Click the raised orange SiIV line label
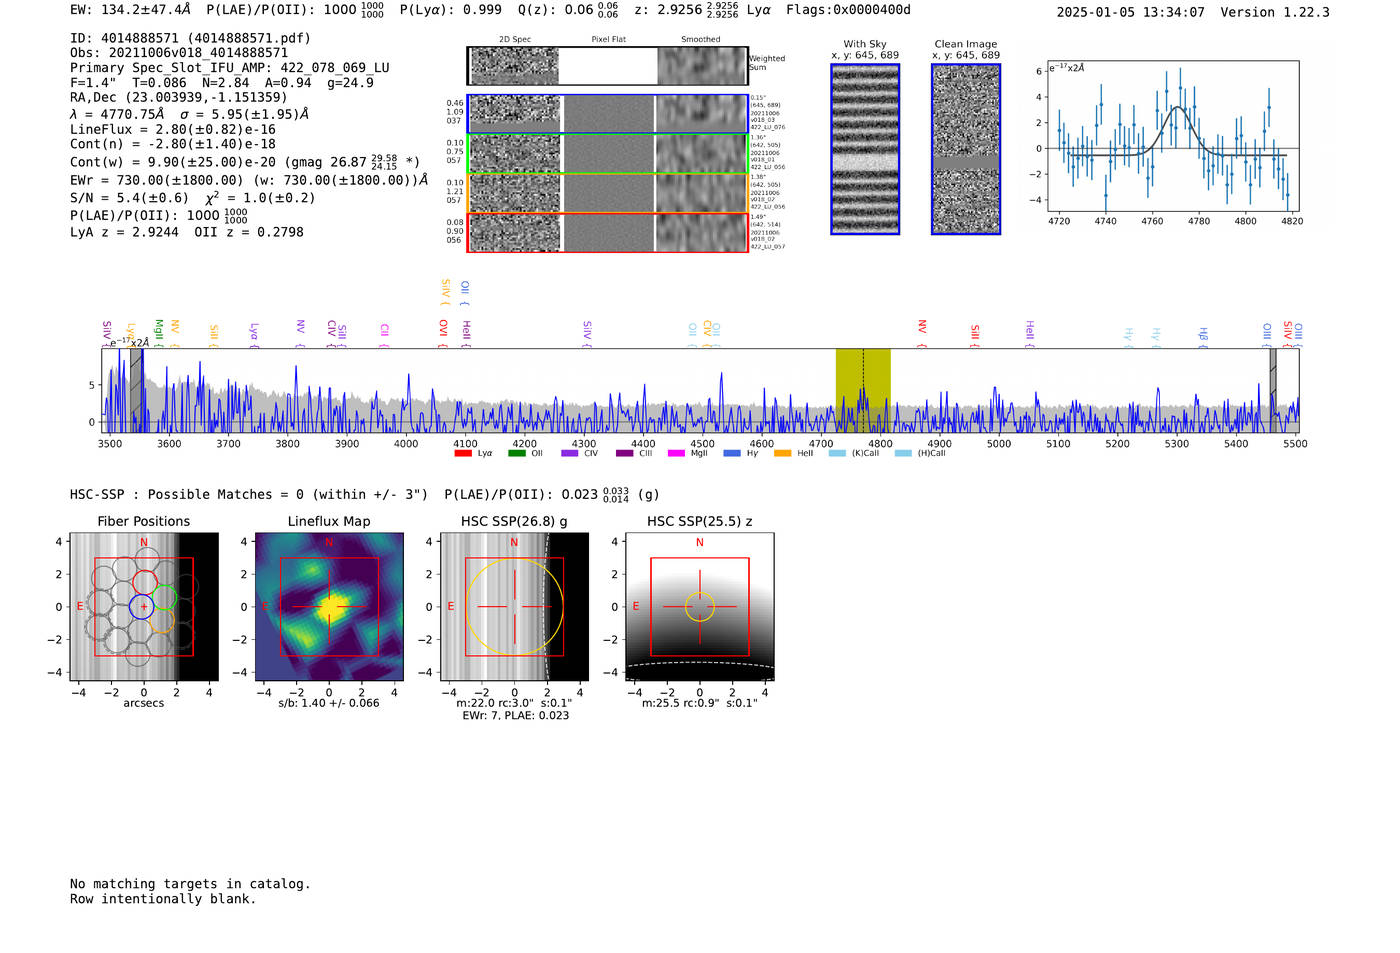The height and width of the screenshot is (953, 1400). tap(445, 290)
